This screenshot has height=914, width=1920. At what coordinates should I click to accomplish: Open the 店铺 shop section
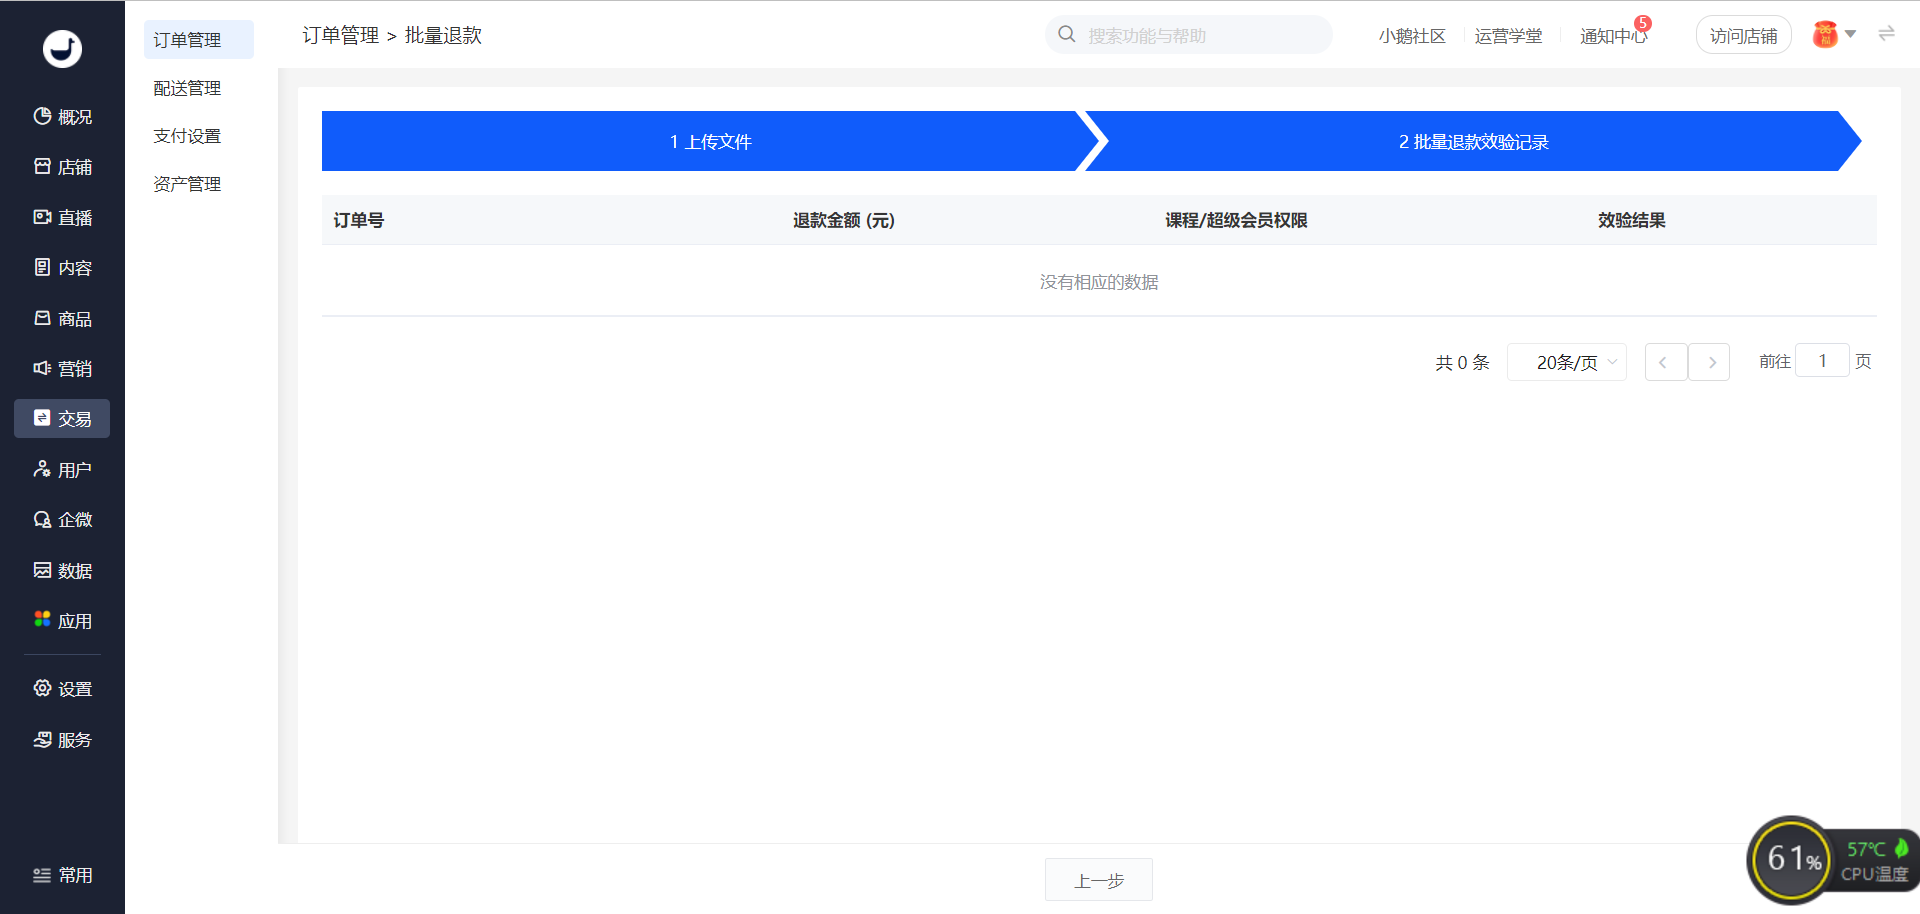[x=62, y=167]
